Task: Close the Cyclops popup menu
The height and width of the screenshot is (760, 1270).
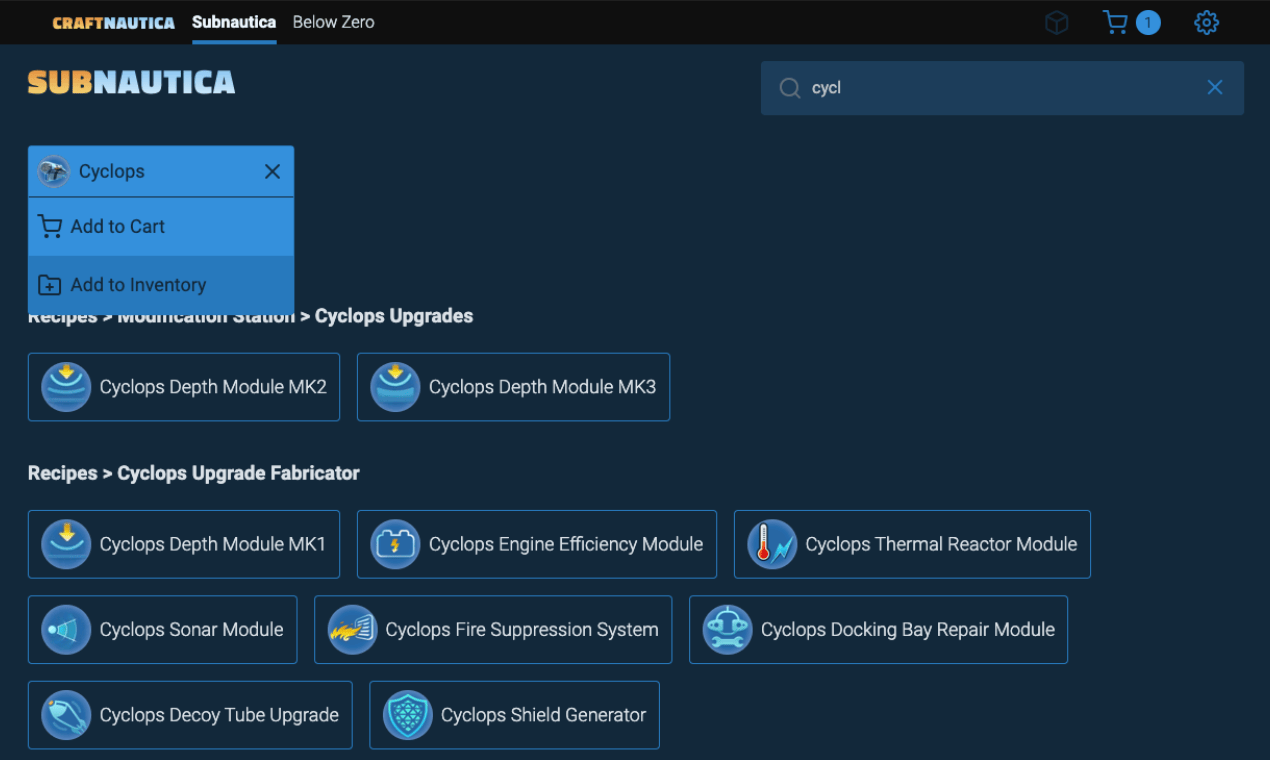Action: tap(272, 172)
